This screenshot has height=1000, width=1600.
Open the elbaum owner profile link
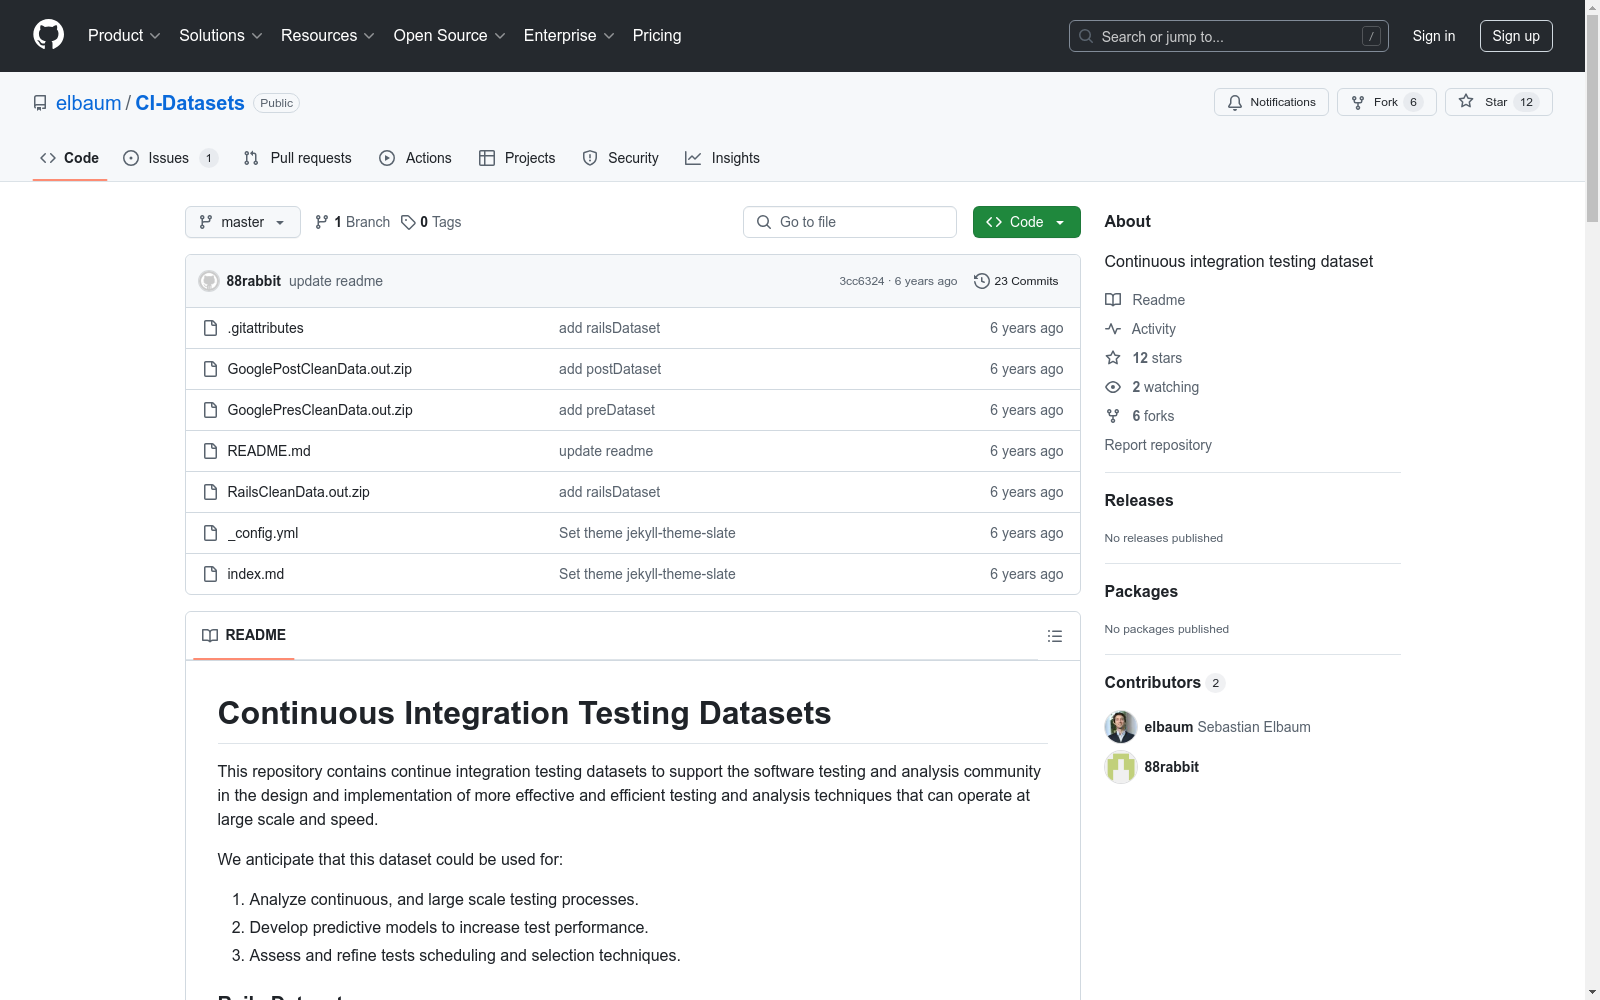(x=89, y=103)
